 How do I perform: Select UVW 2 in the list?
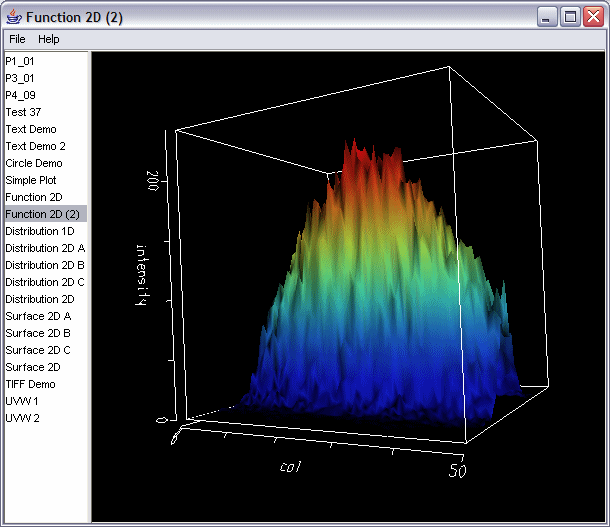[22, 418]
